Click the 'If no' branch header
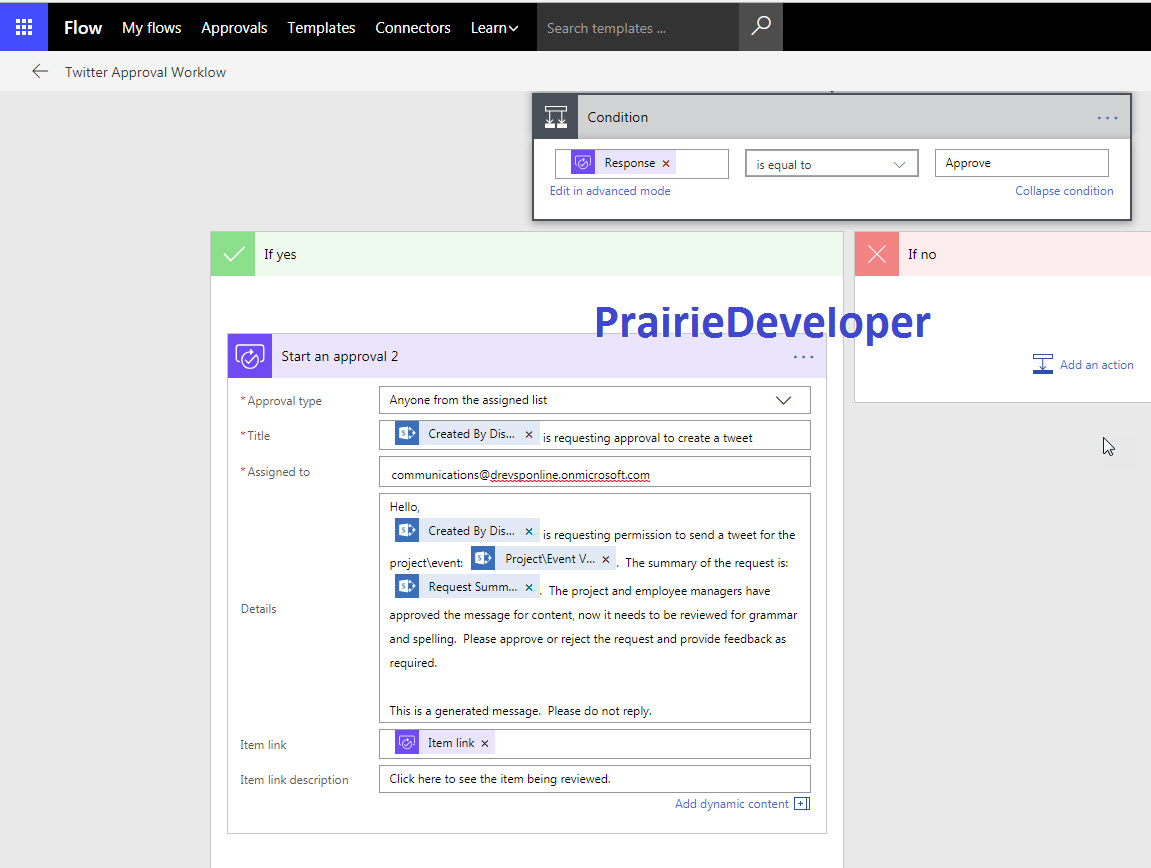 [1003, 254]
